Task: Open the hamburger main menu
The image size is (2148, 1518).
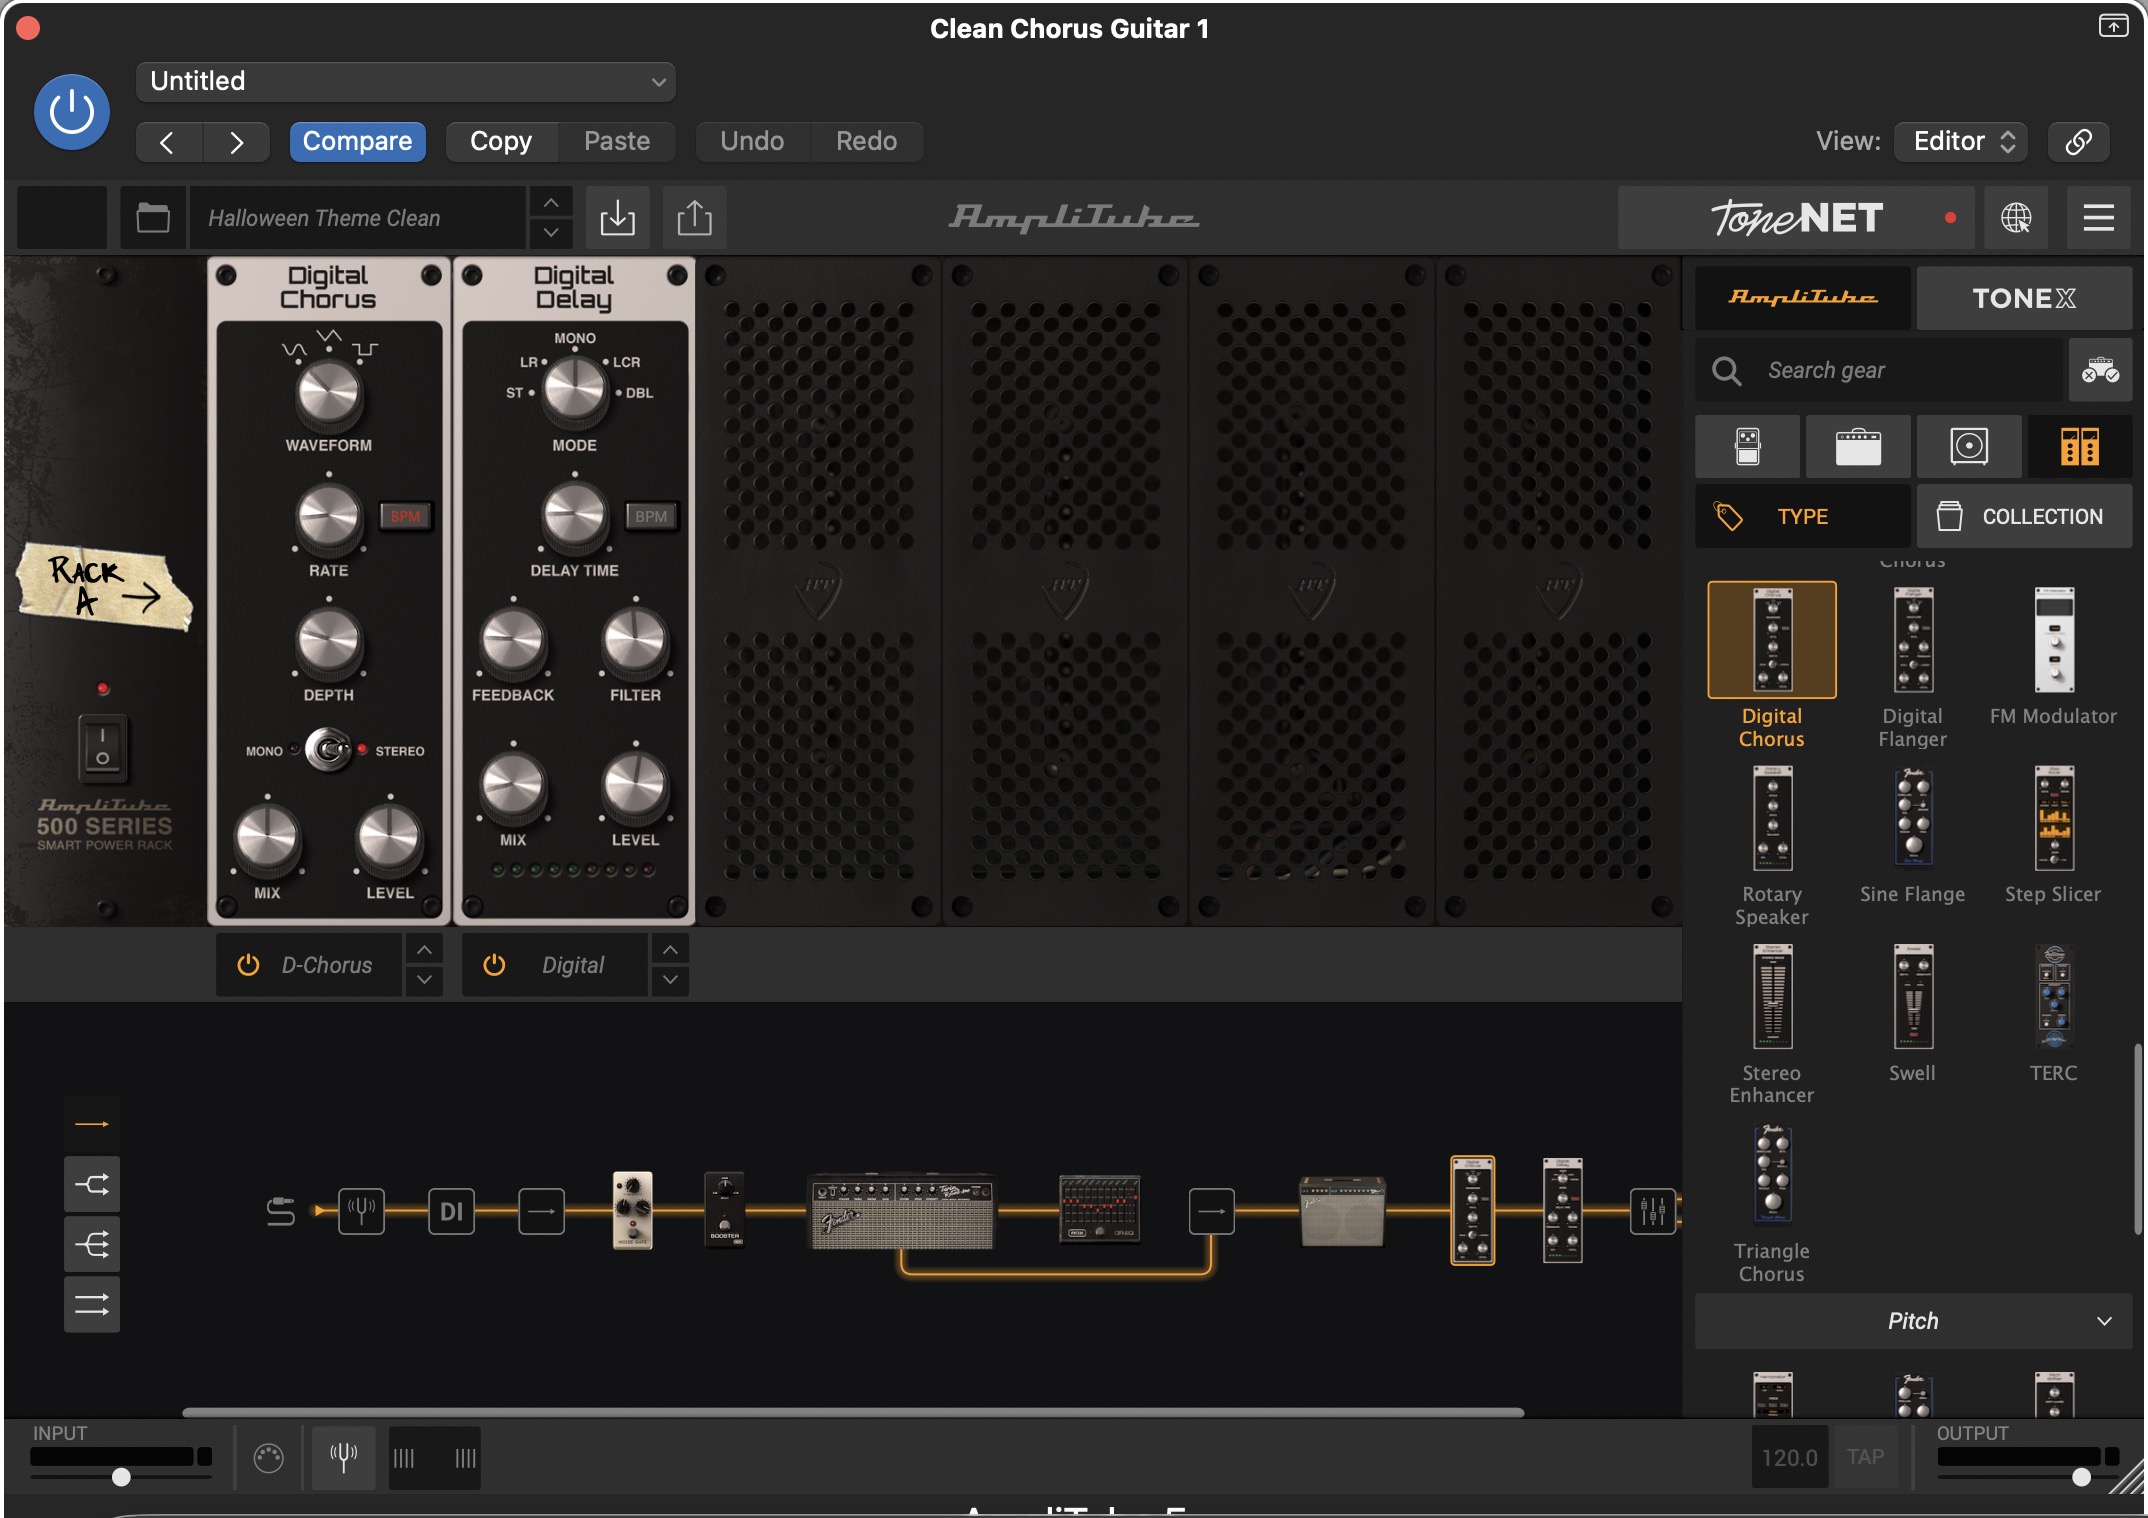Action: click(x=2098, y=217)
